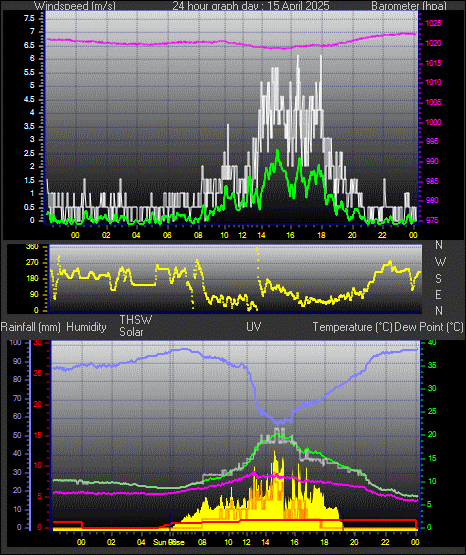Click the red '15' value on the rainfall axis
The height and width of the screenshot is (555, 466).
point(38,435)
